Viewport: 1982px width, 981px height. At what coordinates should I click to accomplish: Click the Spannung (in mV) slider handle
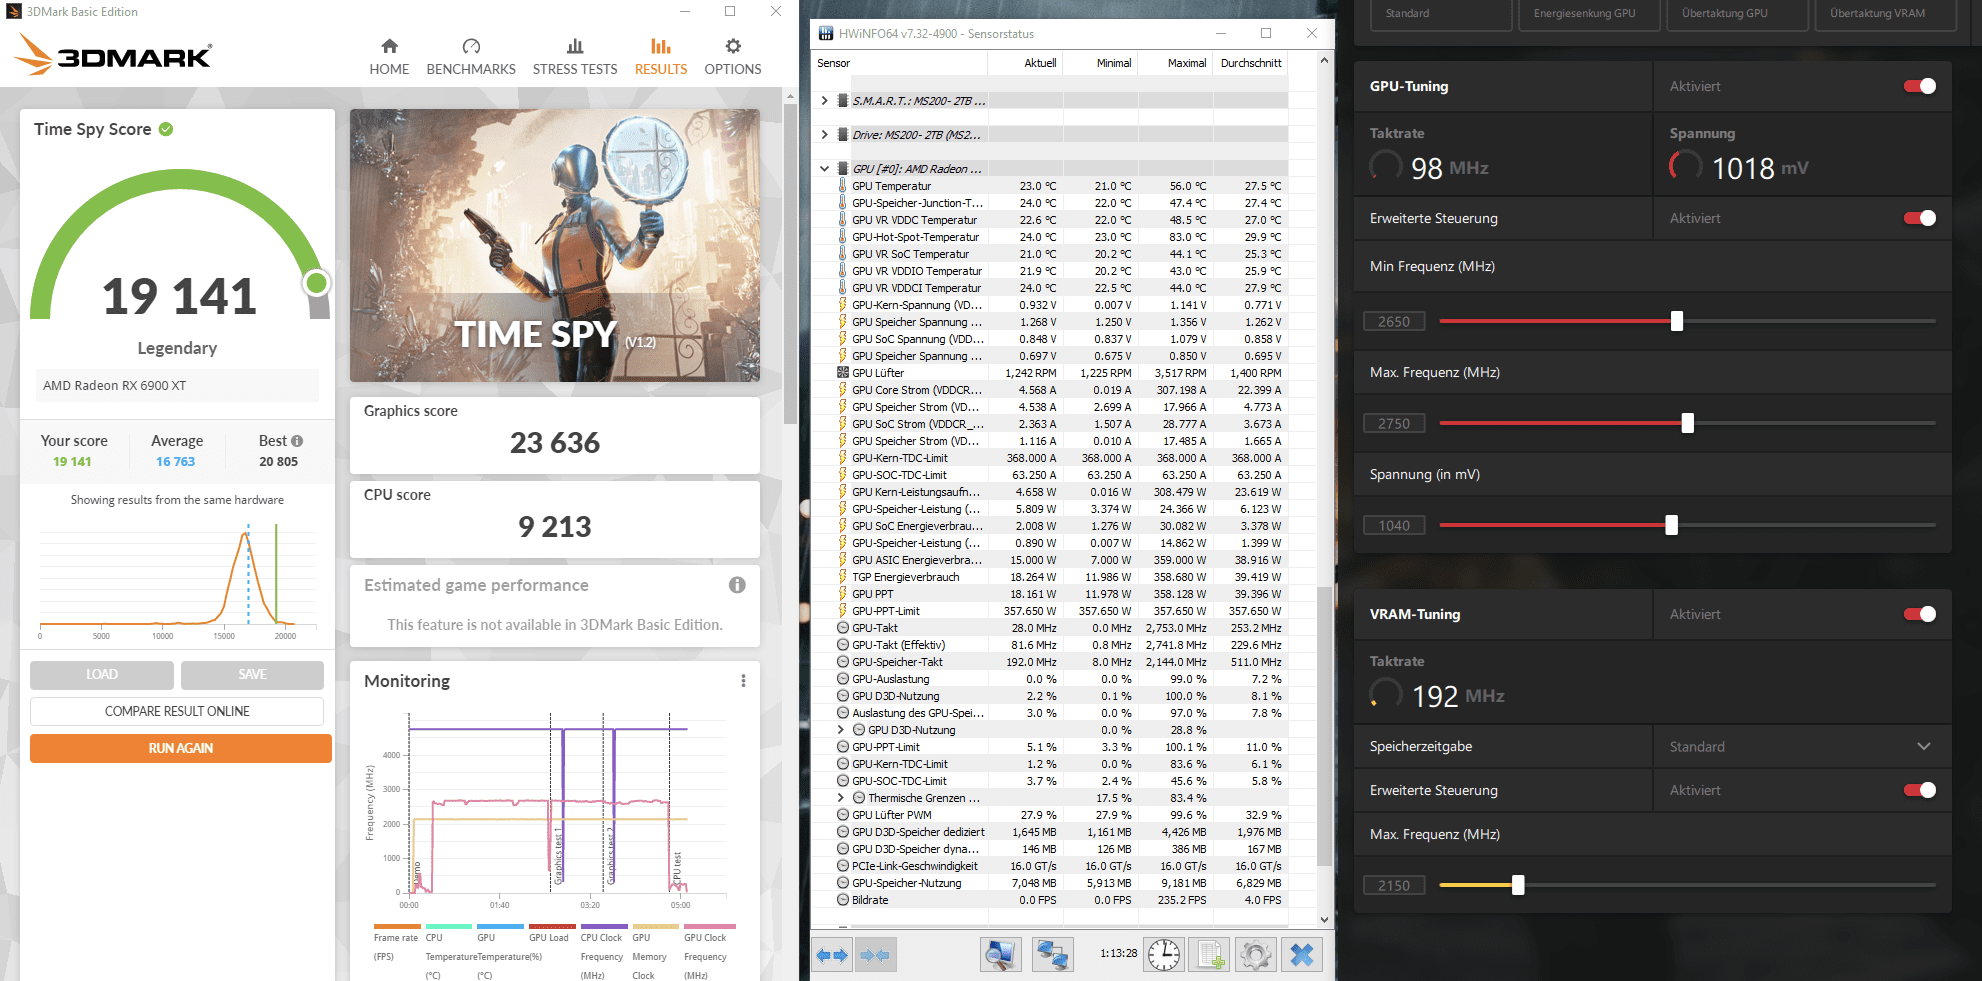pyautogui.click(x=1672, y=525)
